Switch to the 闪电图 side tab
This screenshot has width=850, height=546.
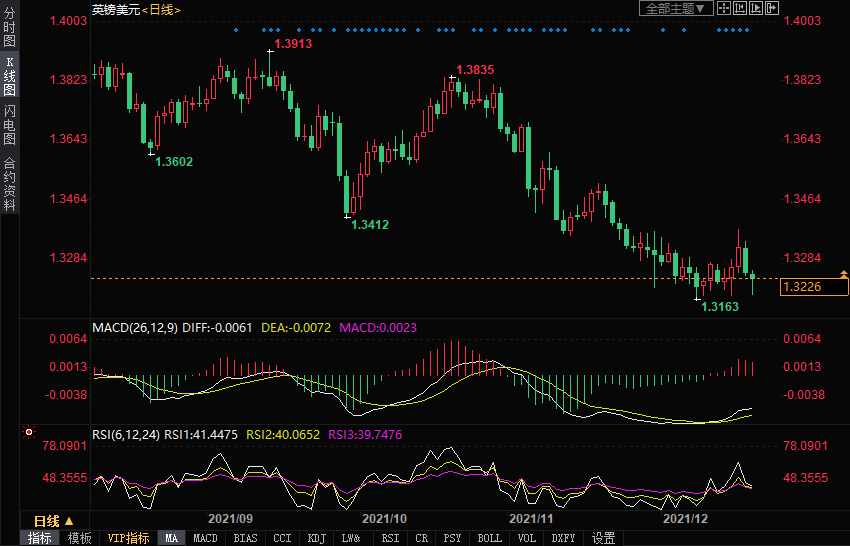(9, 118)
